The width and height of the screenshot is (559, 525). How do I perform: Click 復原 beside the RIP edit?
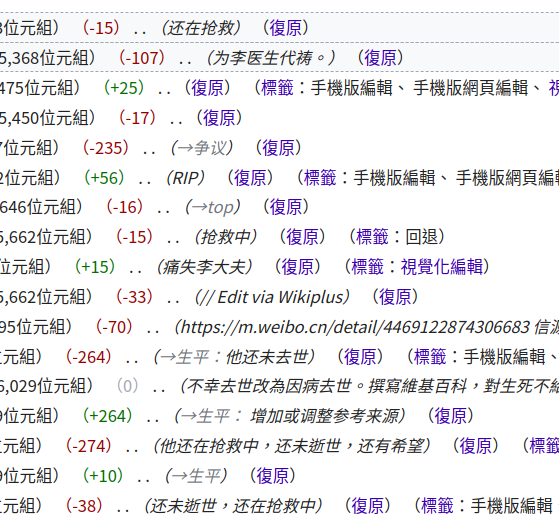click(x=250, y=177)
